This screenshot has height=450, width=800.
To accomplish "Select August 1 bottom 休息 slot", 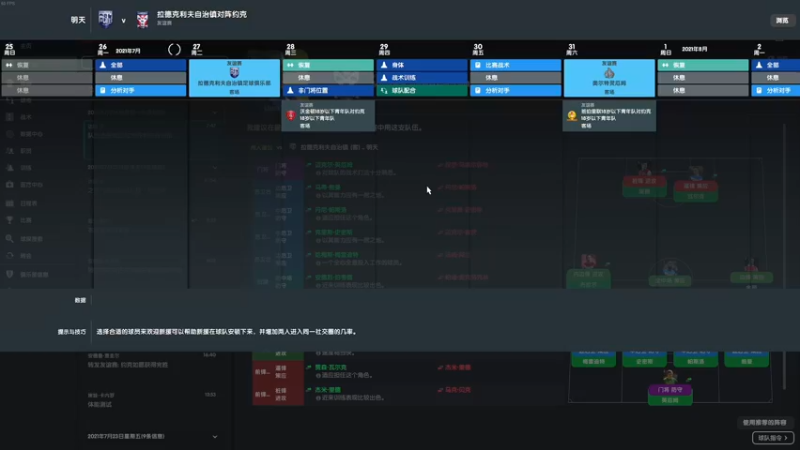I will pos(703,90).
